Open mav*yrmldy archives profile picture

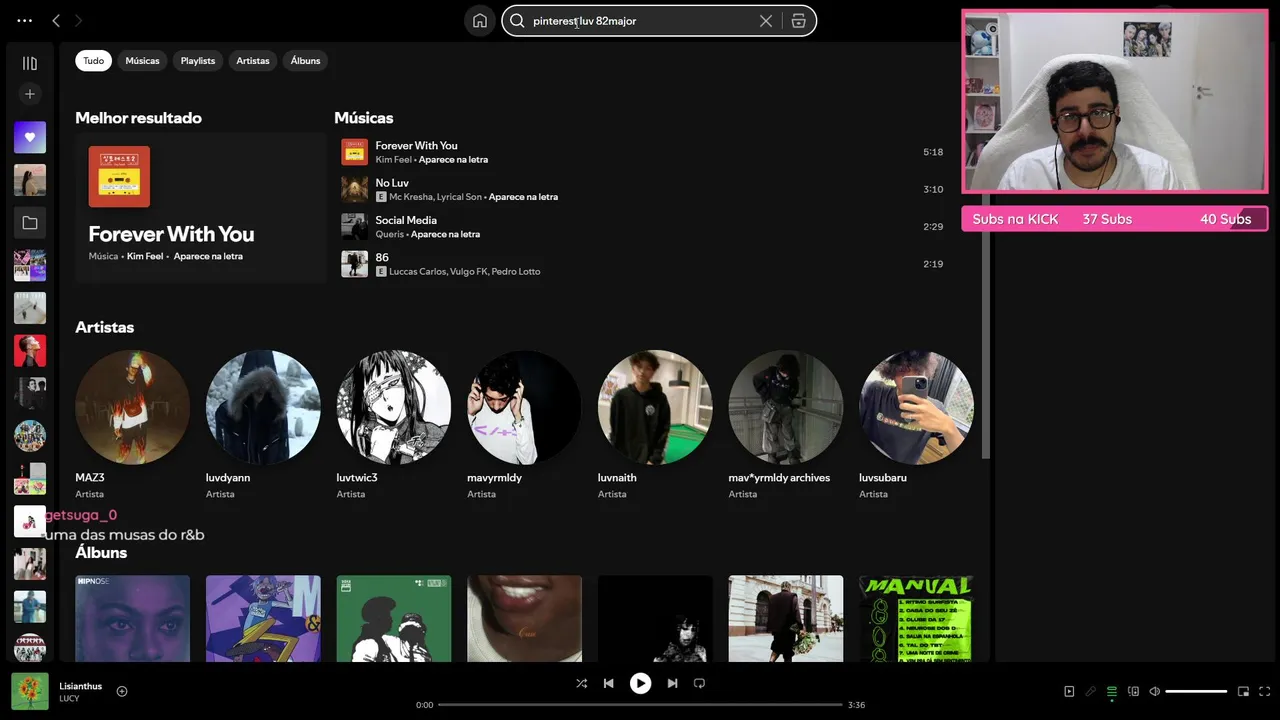tap(786, 407)
